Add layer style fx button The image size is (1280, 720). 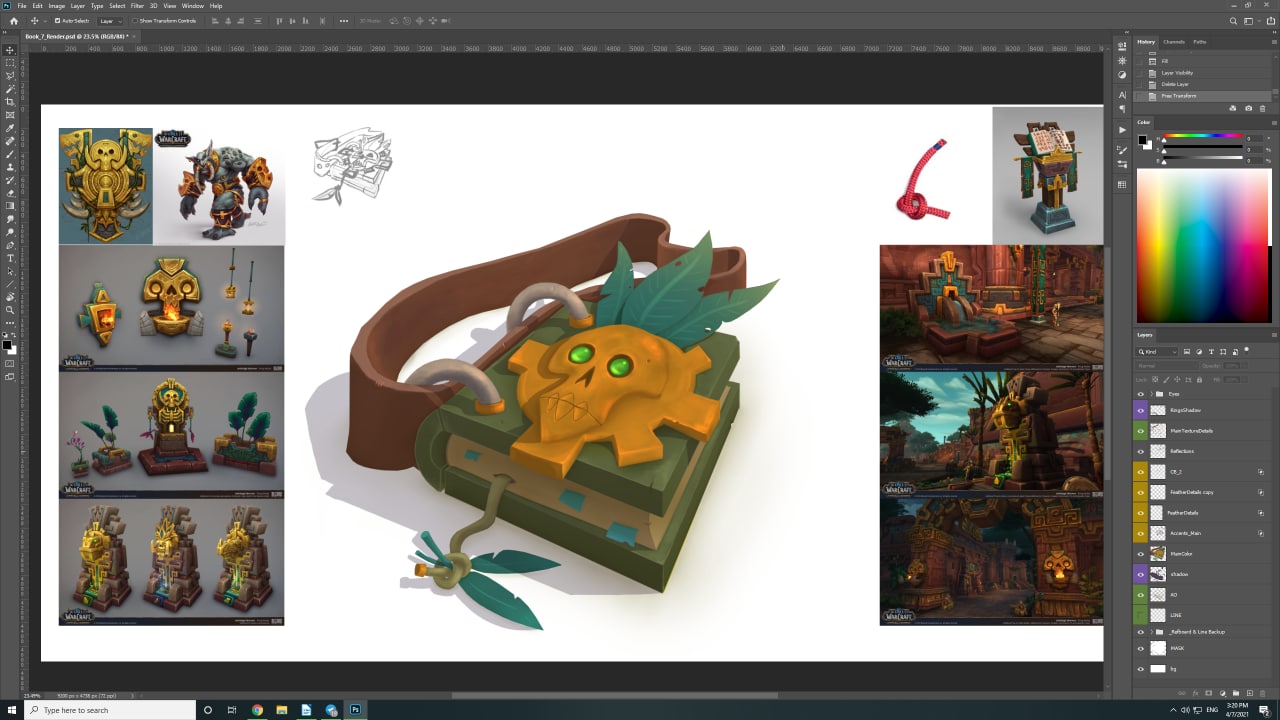point(1196,693)
